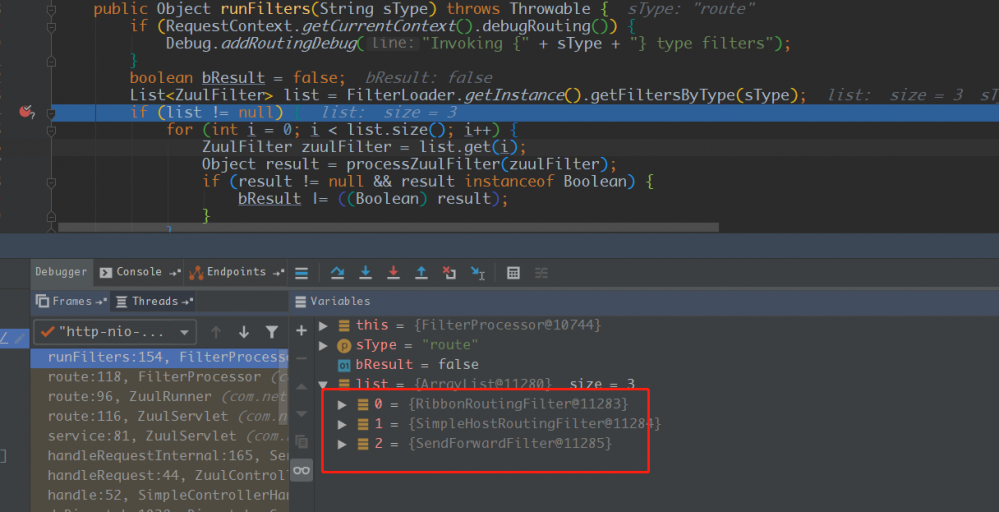999x512 pixels.
Task: Click the red Force Step Into icon
Action: click(393, 273)
